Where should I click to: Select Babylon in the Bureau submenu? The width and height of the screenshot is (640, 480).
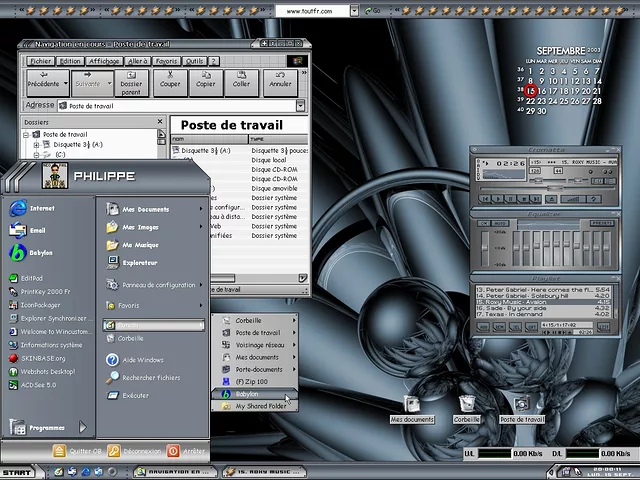(246, 394)
